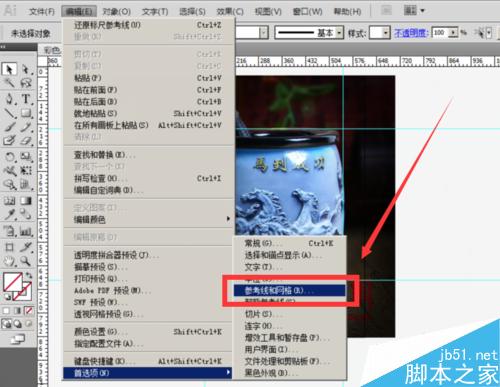Select the Selection (black arrow) tool
This screenshot has height=387, width=500.
coord(9,69)
